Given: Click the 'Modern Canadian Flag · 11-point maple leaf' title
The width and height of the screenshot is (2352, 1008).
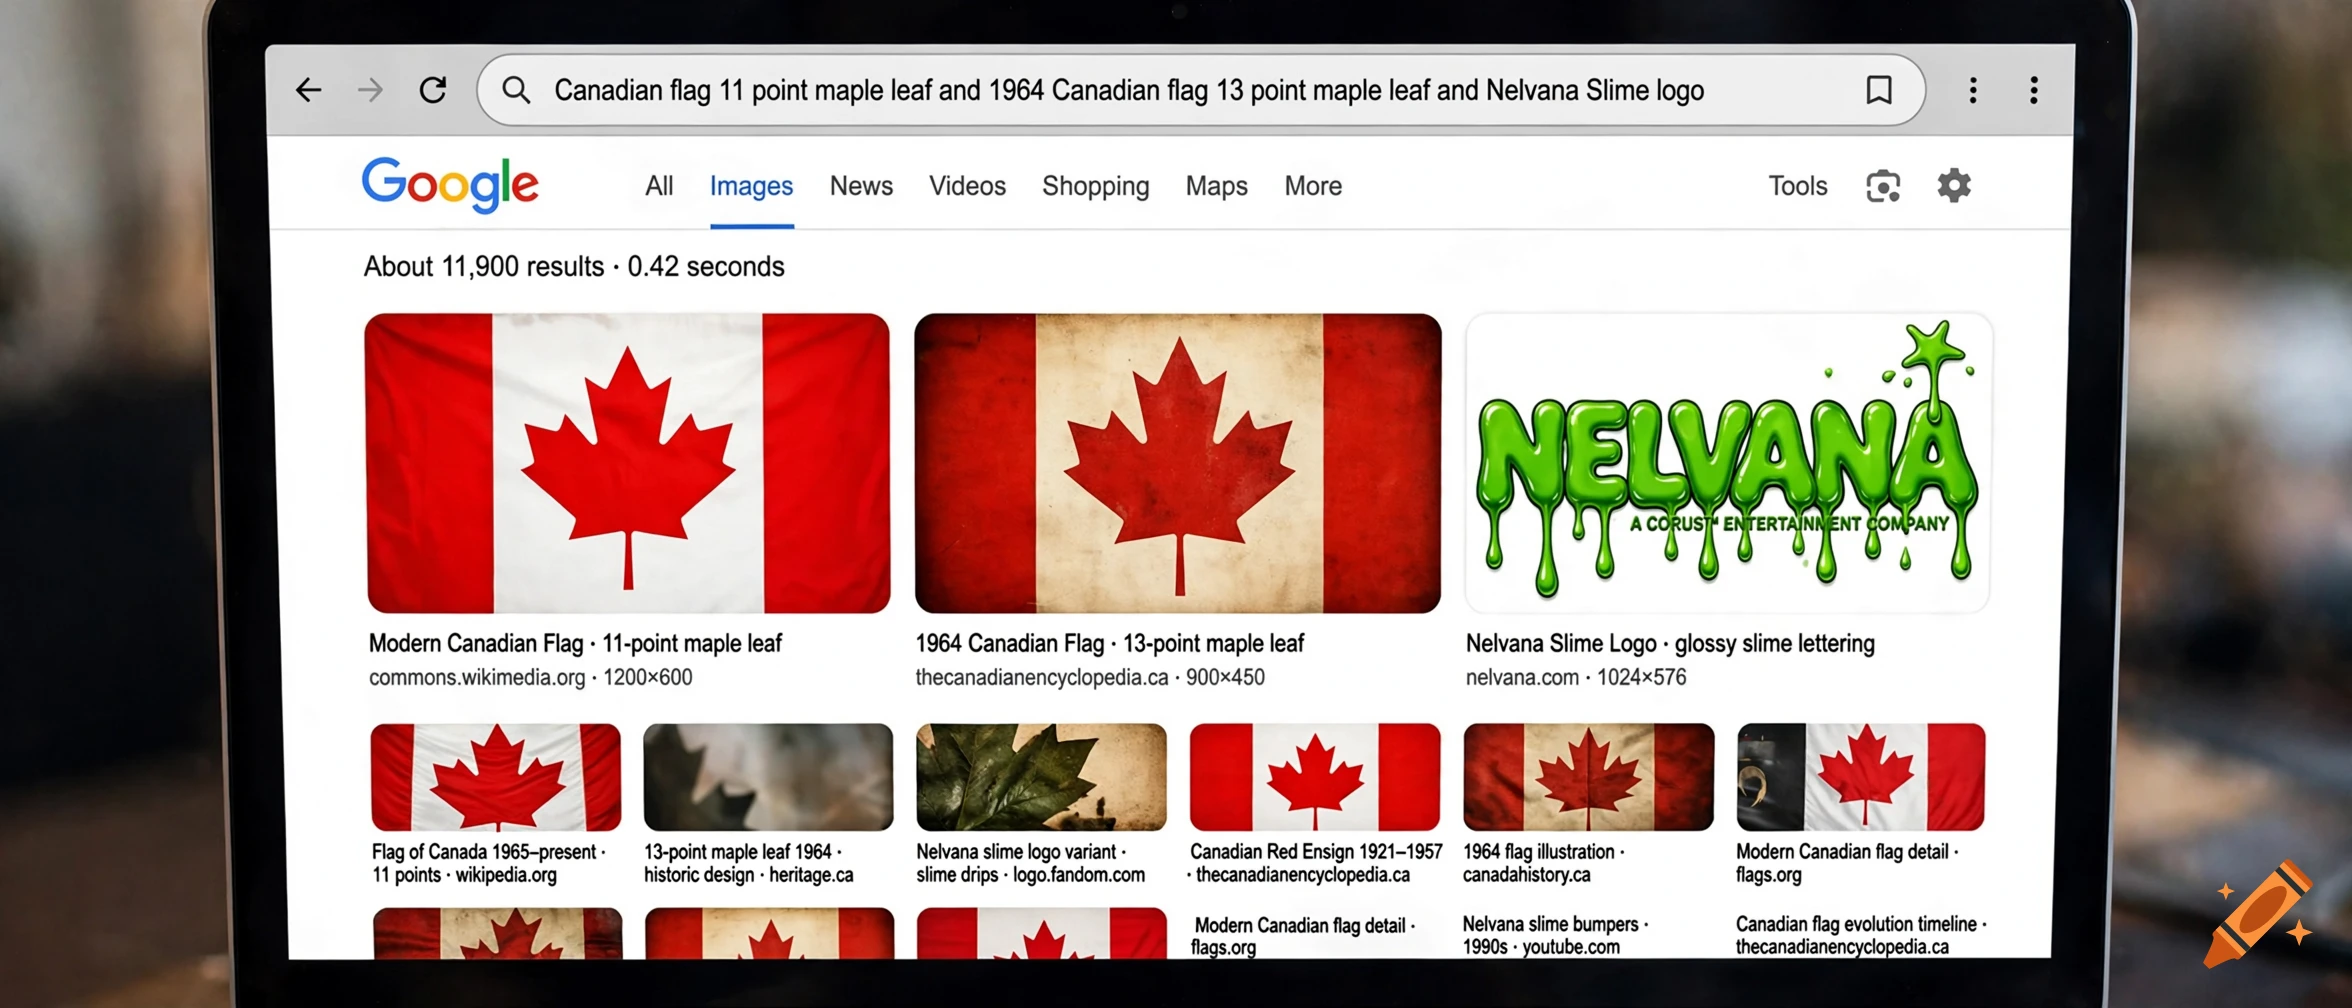Looking at the screenshot, I should pos(575,643).
